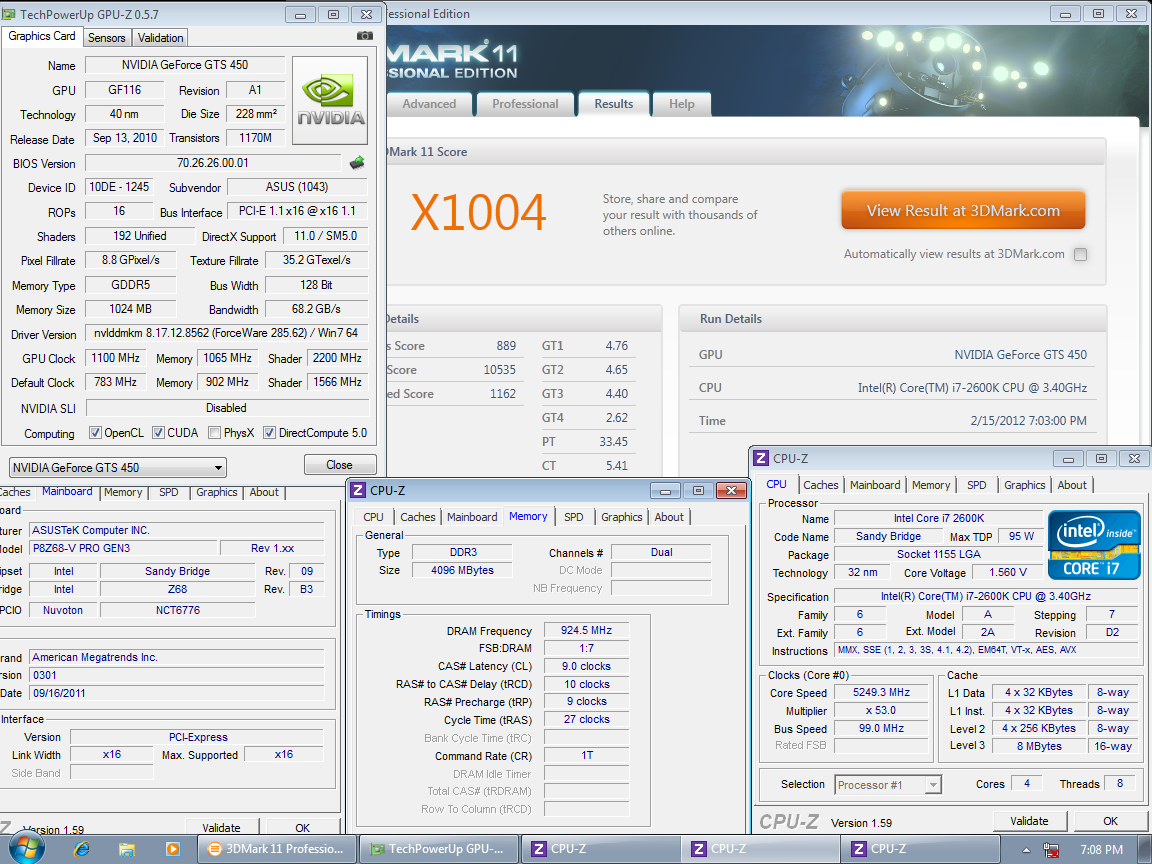
Task: Select Caches tab in the CPU-Z processor window
Action: coord(821,485)
